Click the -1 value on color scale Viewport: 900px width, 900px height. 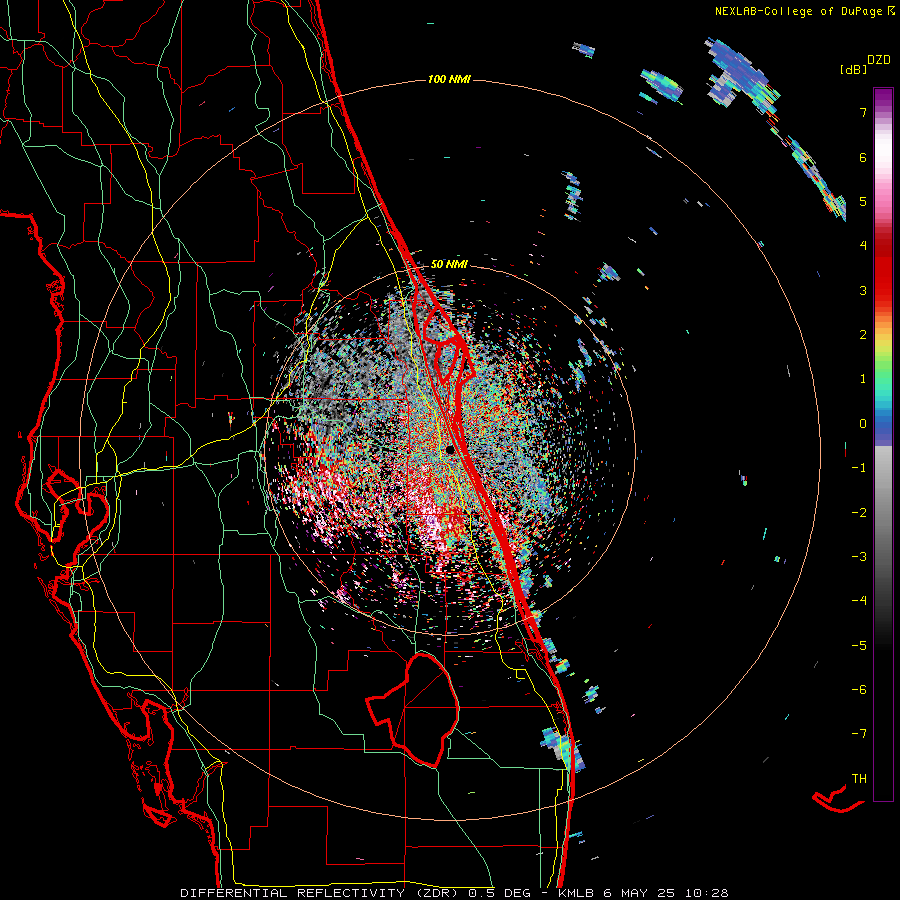pyautogui.click(x=859, y=468)
